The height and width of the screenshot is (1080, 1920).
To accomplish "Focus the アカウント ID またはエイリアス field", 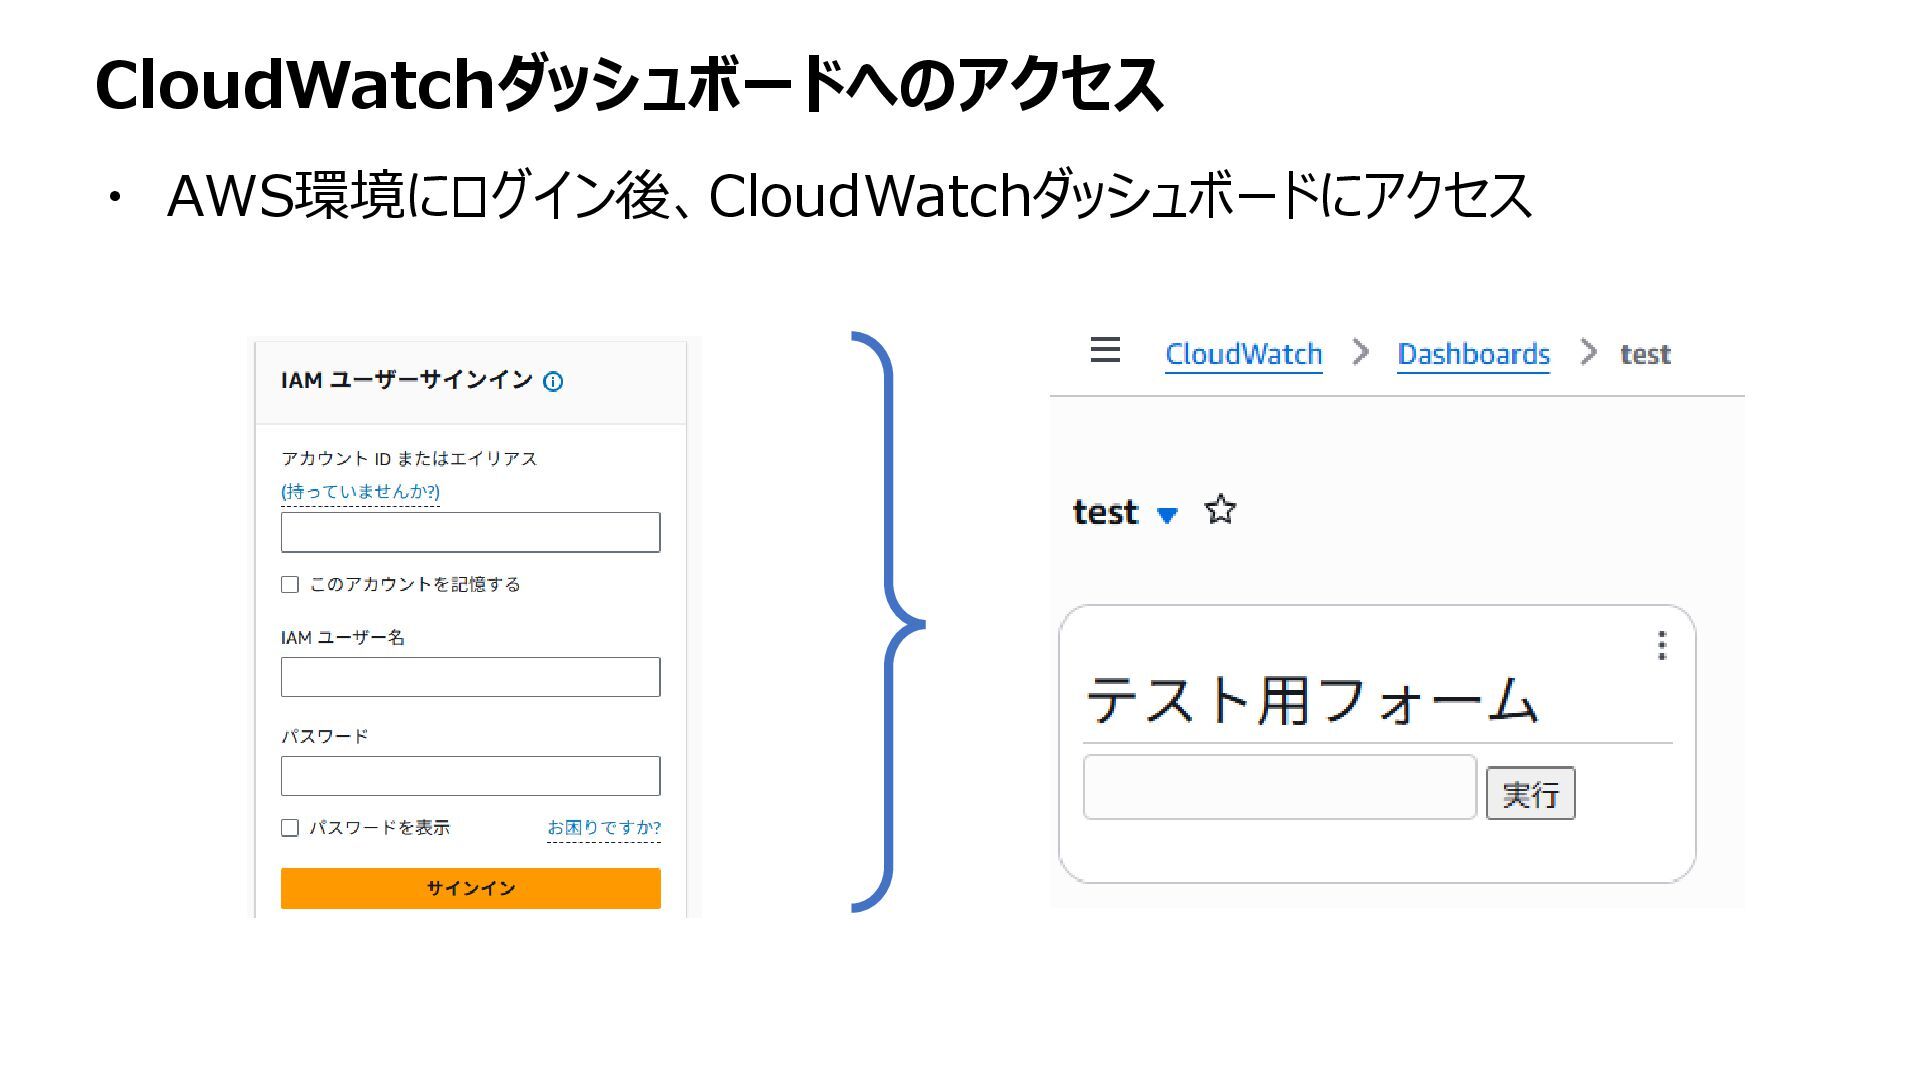I will click(470, 532).
